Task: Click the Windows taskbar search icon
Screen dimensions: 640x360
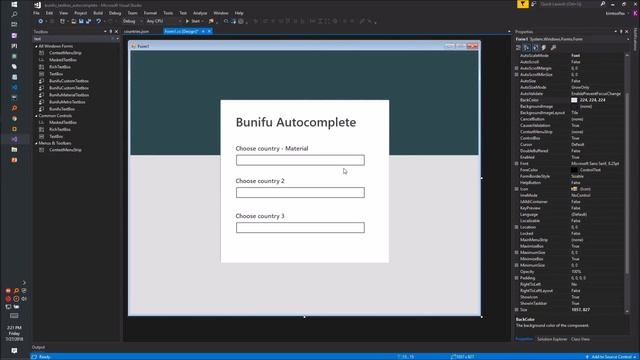Action: [x=14, y=14]
